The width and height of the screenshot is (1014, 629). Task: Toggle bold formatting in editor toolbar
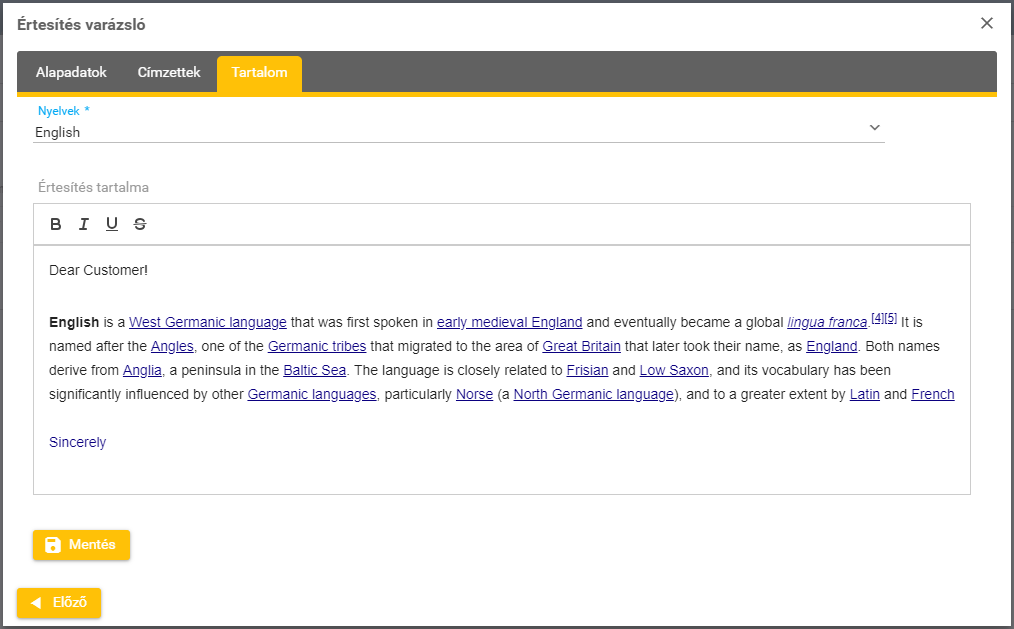(x=56, y=224)
